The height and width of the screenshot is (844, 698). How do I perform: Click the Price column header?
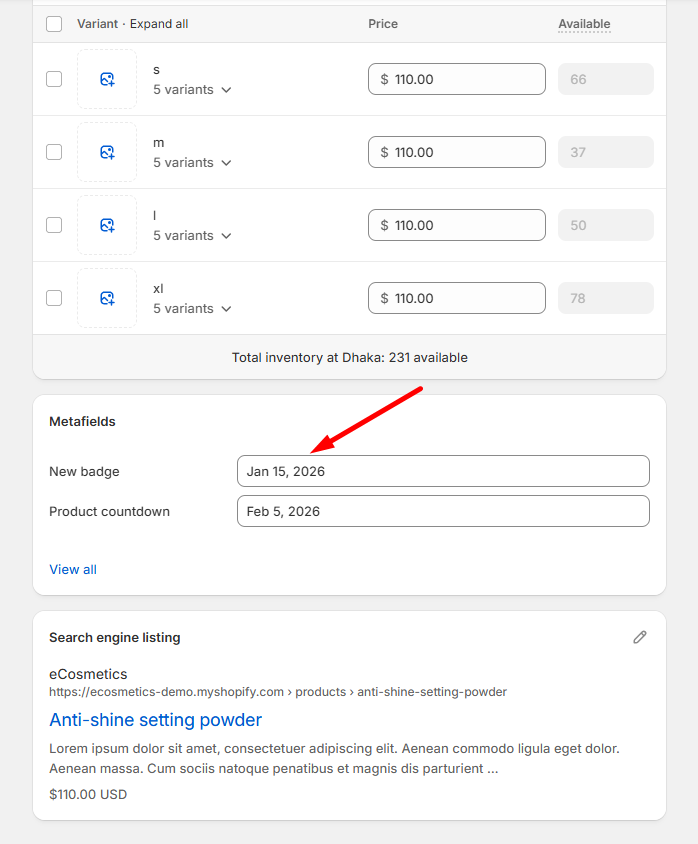pyautogui.click(x=383, y=24)
